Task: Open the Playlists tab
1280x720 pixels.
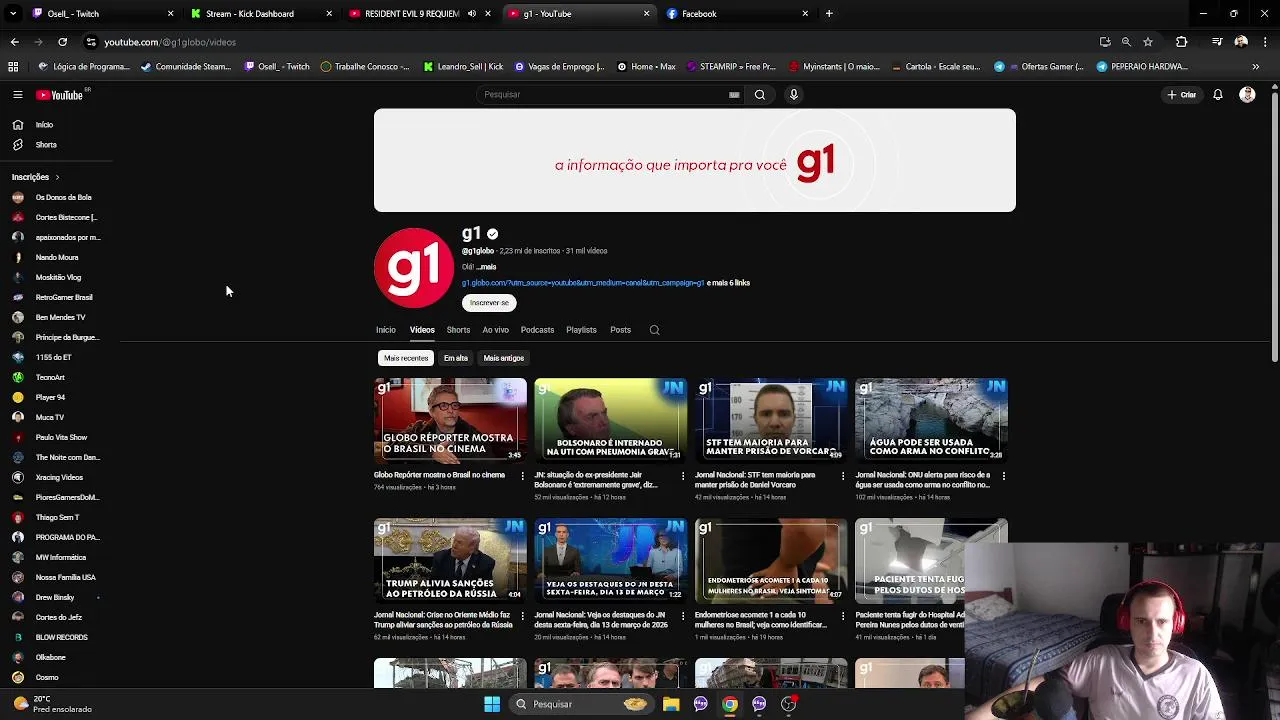Action: 581,330
